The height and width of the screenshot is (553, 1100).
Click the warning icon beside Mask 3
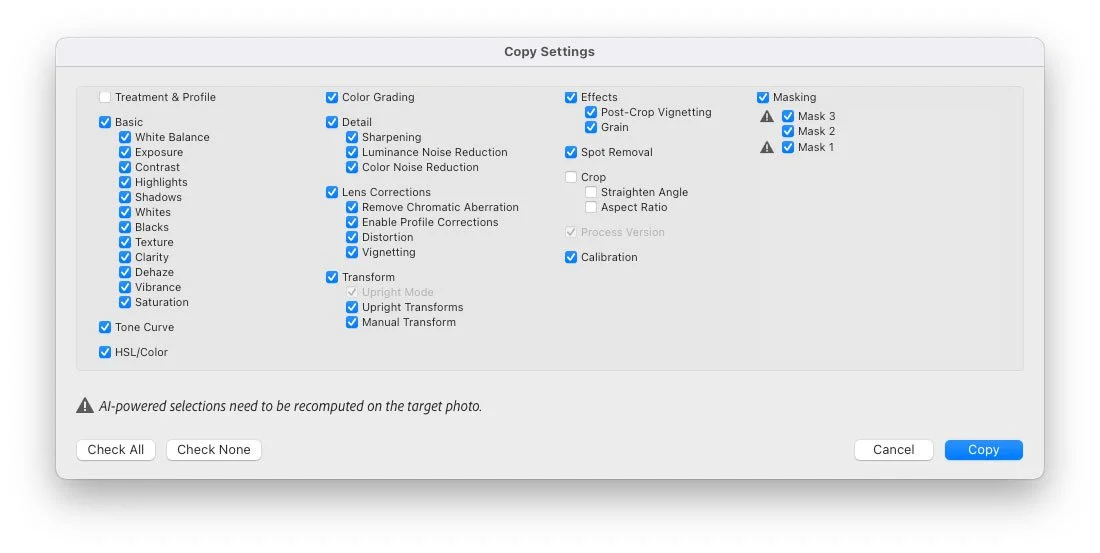point(767,117)
